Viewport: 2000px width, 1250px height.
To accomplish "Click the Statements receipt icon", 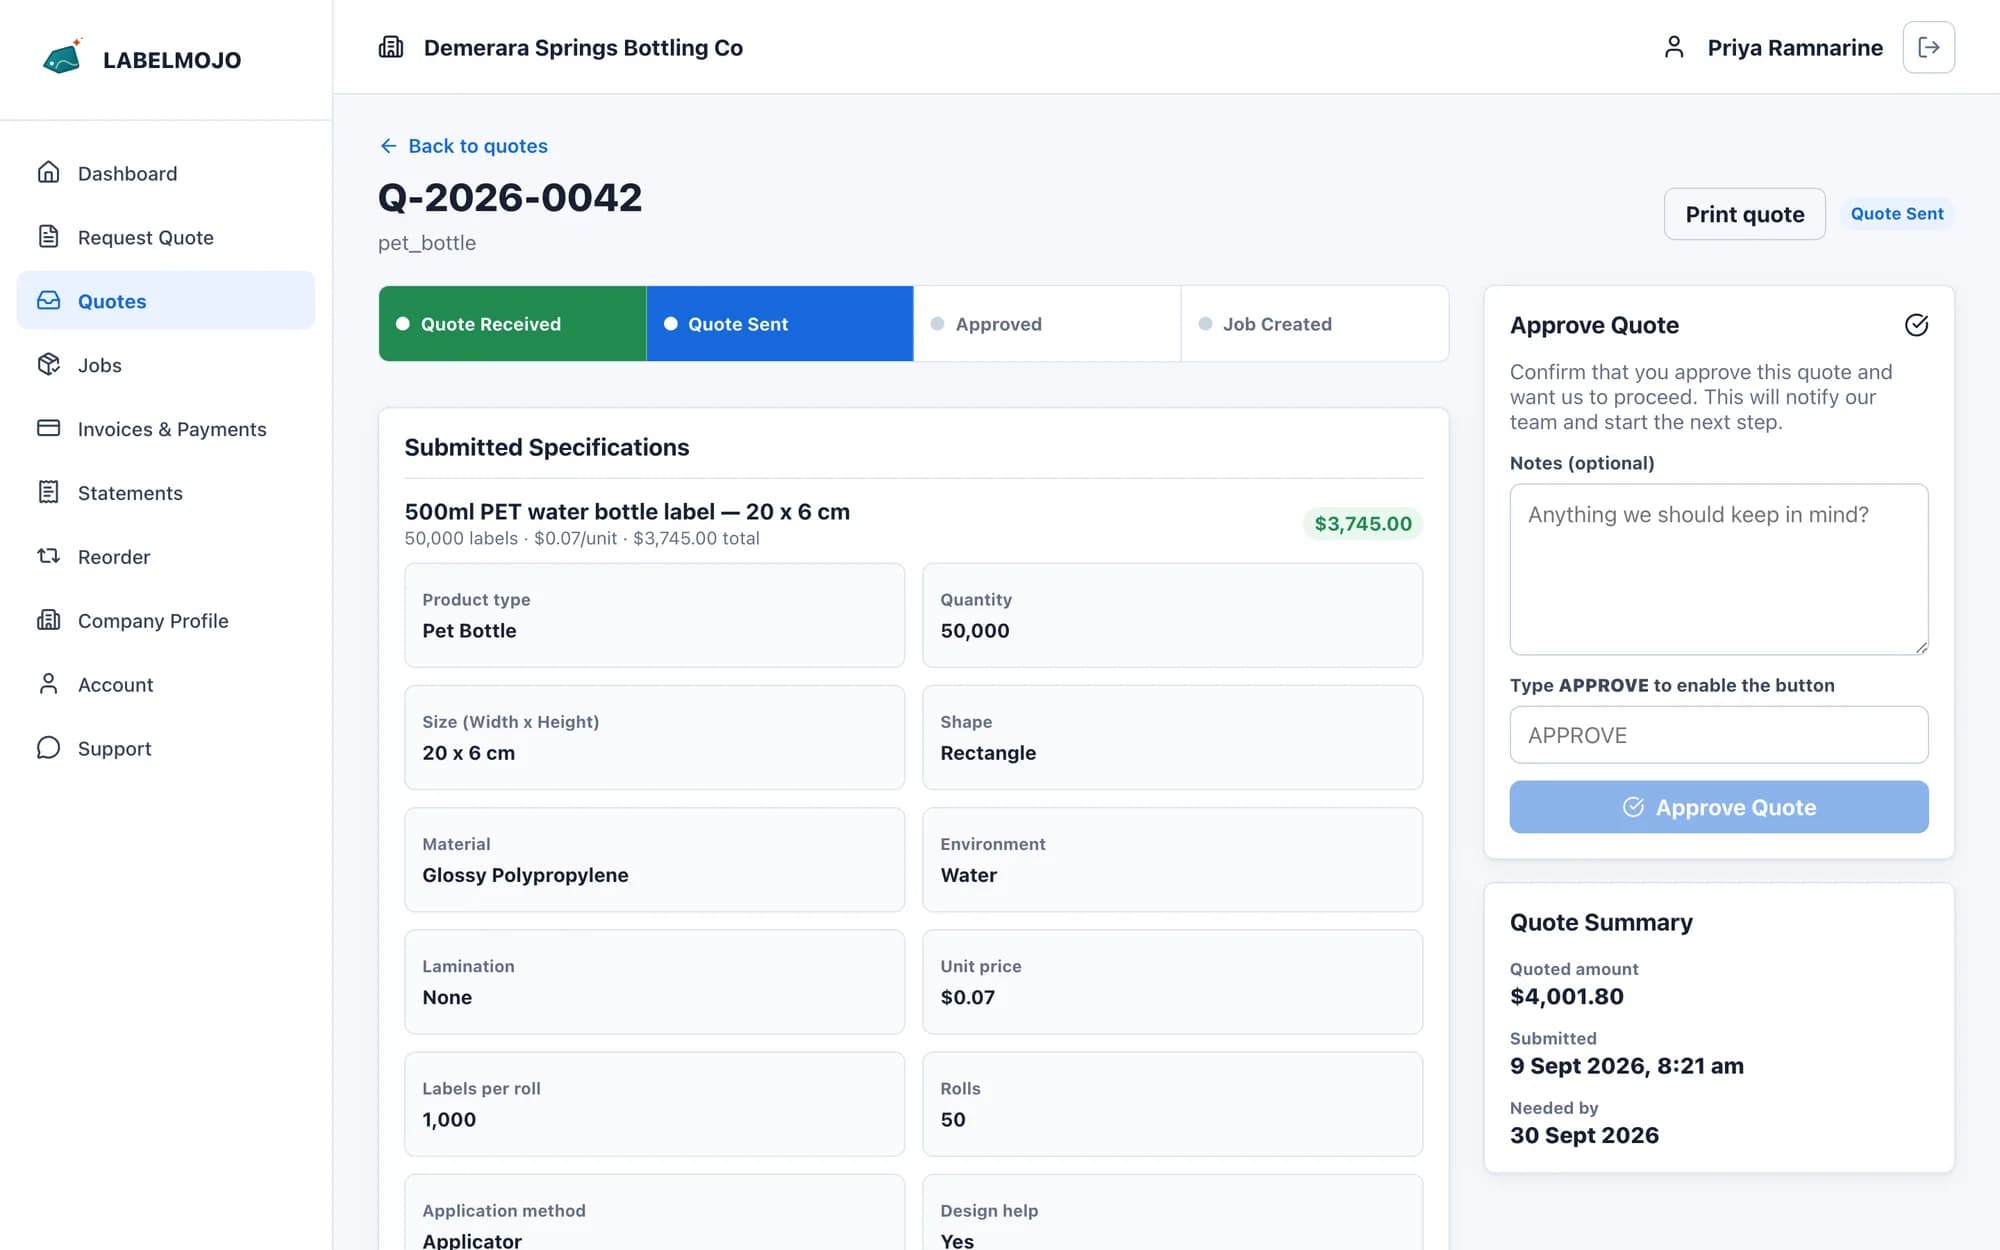I will (48, 492).
